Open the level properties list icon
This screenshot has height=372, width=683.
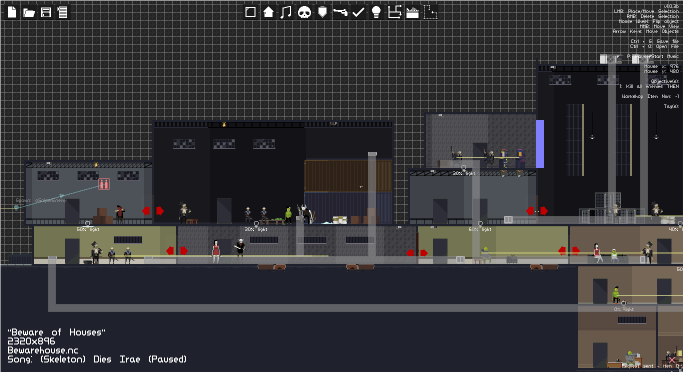point(62,12)
